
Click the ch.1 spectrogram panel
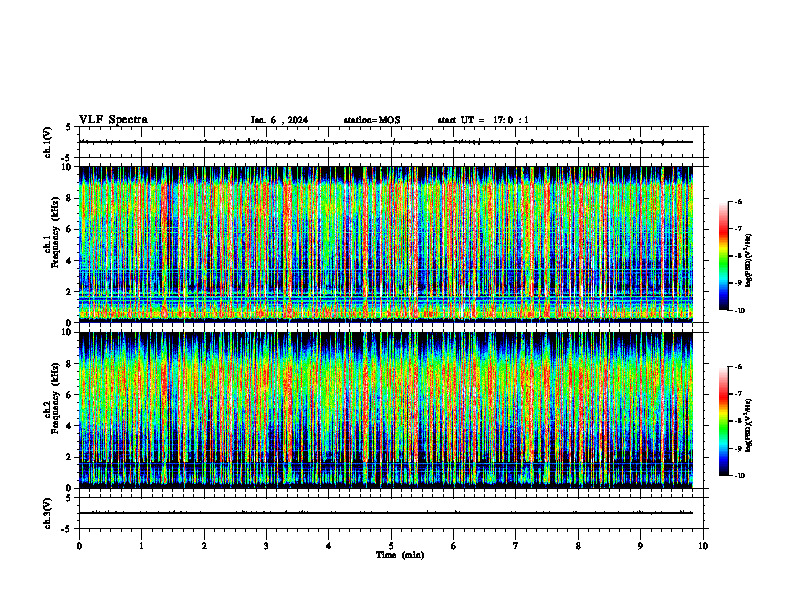pos(386,244)
